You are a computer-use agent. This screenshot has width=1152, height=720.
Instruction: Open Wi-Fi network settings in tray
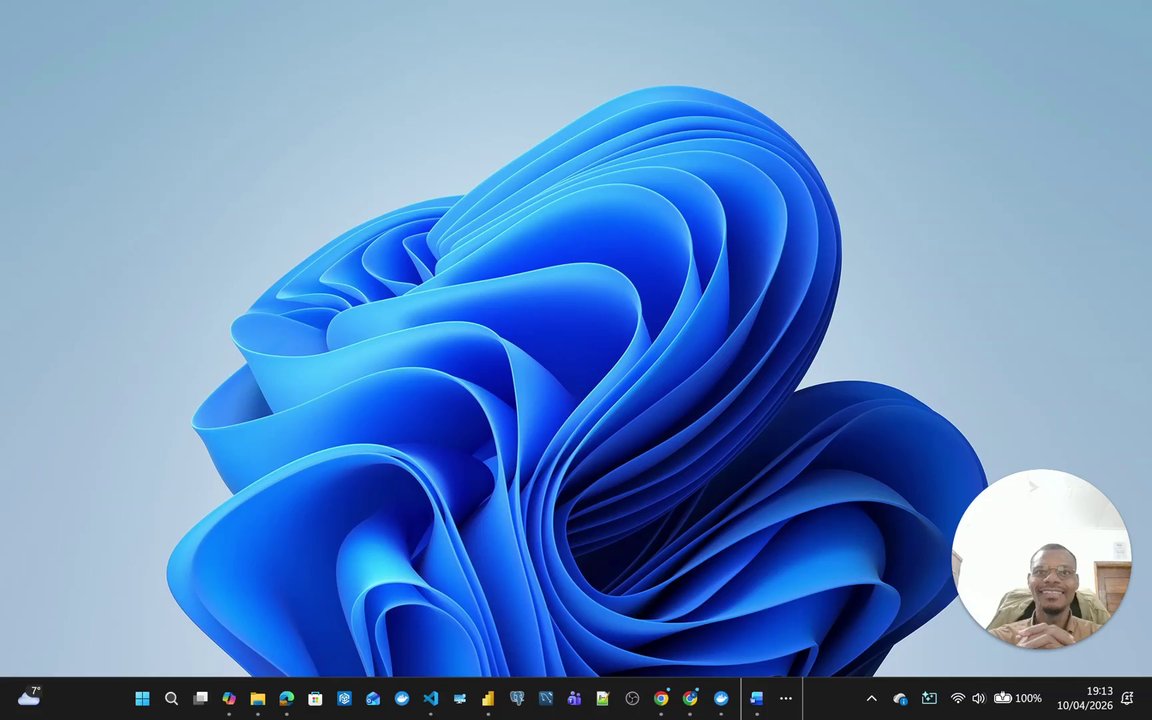(958, 698)
